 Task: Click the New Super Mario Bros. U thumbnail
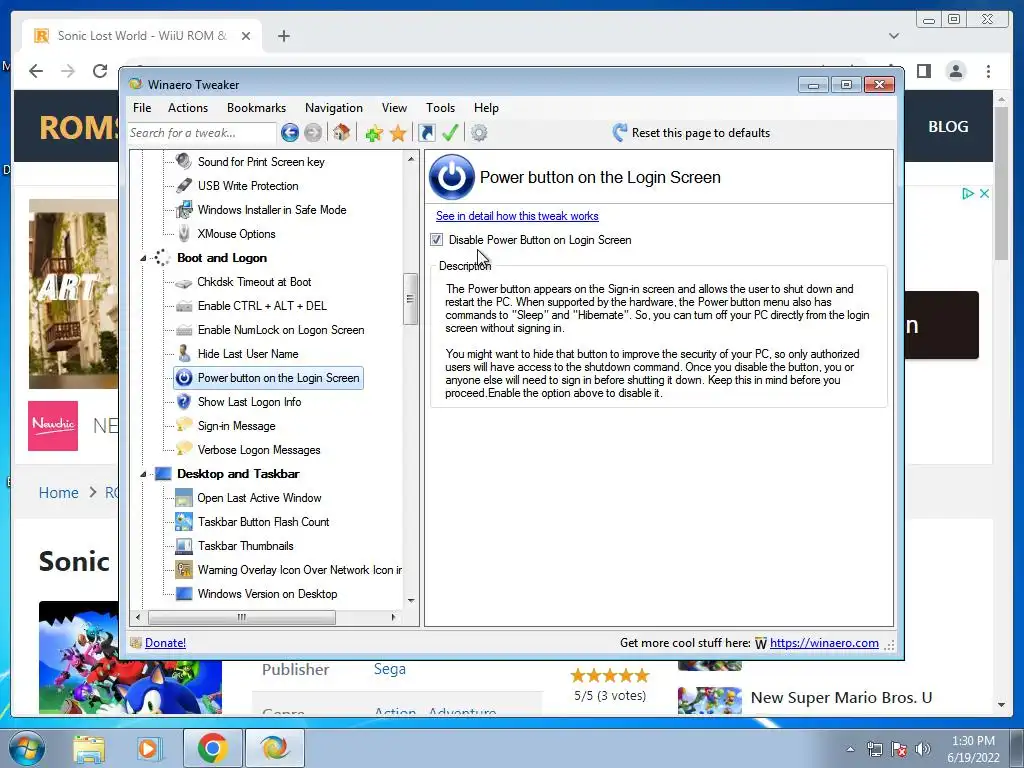tap(710, 699)
